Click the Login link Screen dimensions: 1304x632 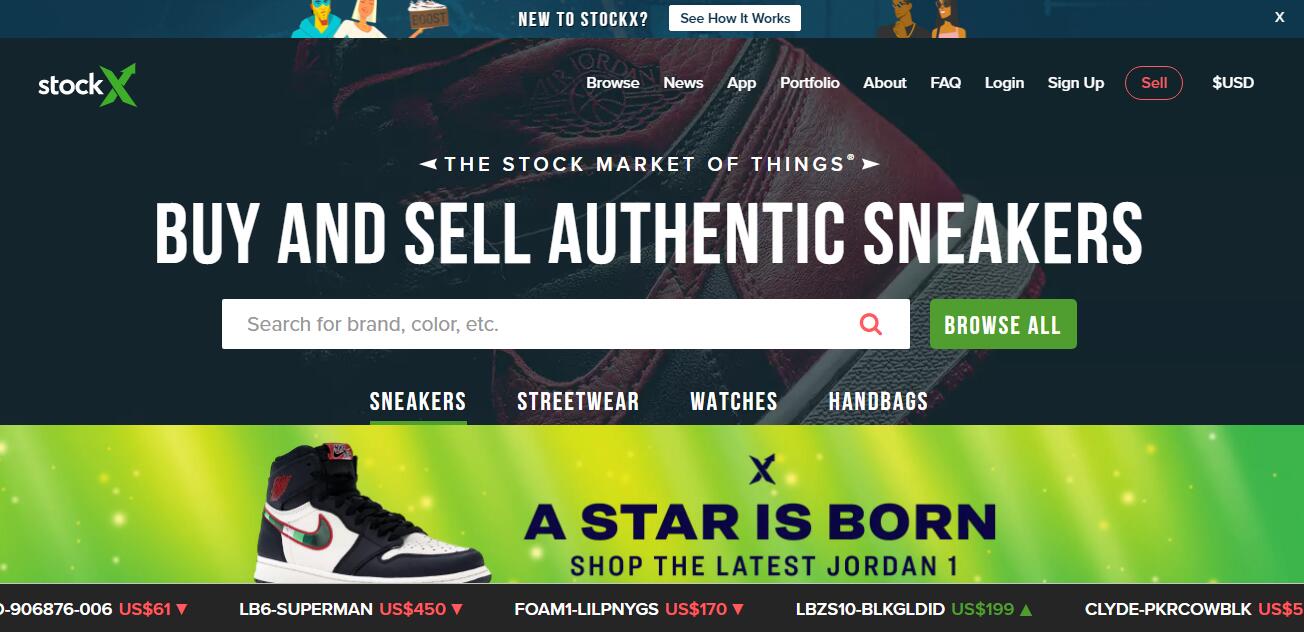(1004, 83)
